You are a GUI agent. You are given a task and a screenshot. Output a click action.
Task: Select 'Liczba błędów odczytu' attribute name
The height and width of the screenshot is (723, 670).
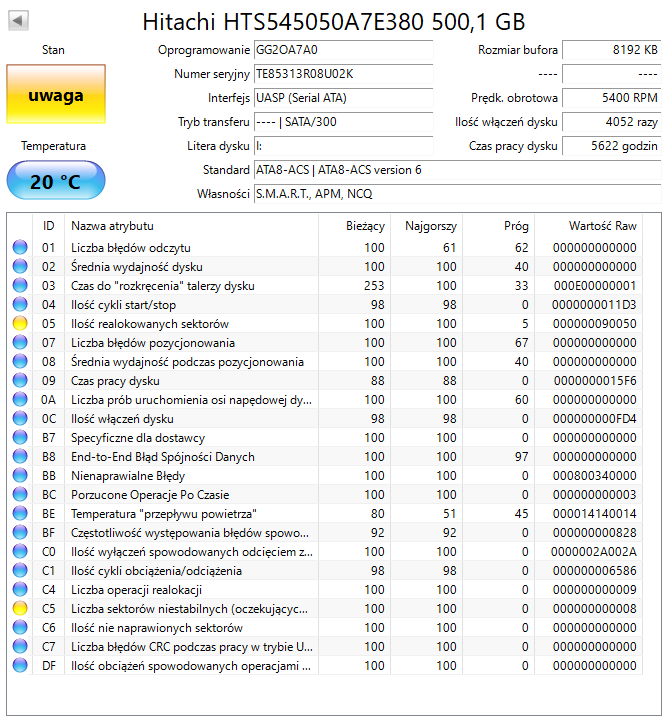(130, 248)
